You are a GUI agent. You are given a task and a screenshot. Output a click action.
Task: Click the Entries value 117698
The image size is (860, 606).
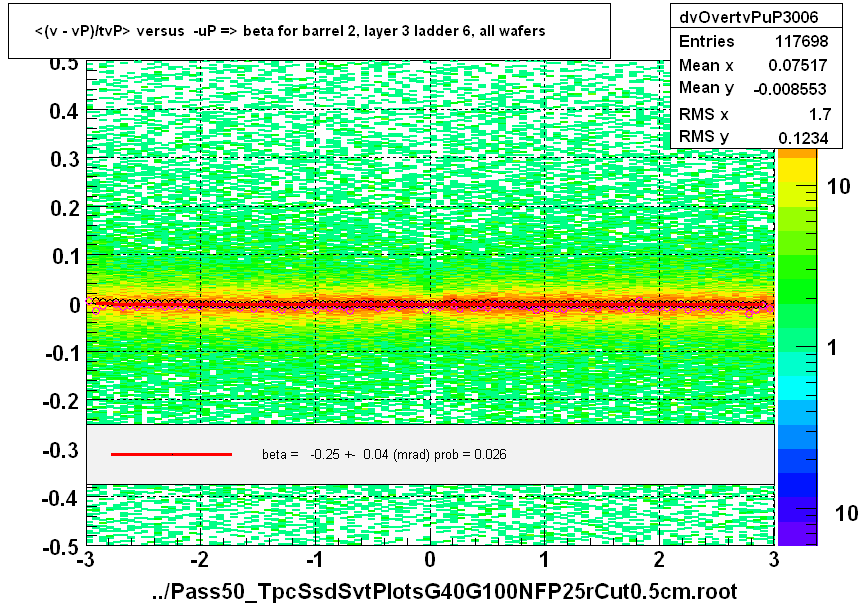[801, 41]
